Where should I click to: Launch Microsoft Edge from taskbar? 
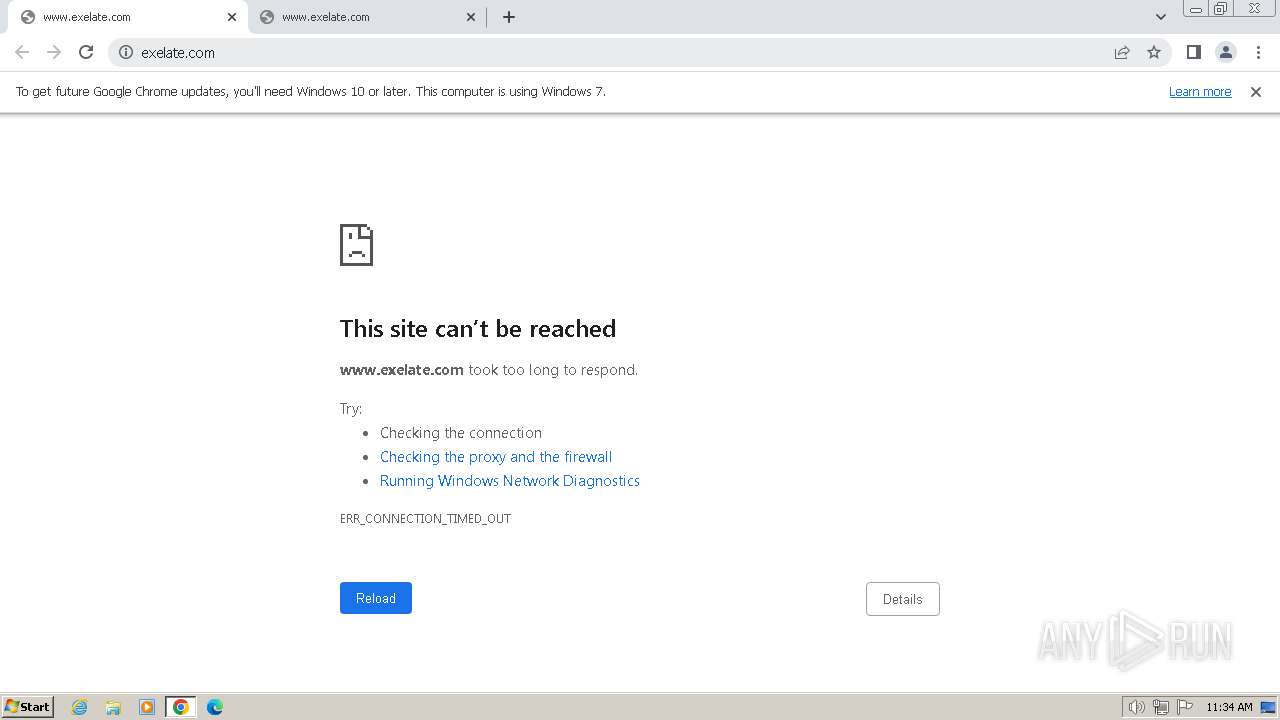215,707
